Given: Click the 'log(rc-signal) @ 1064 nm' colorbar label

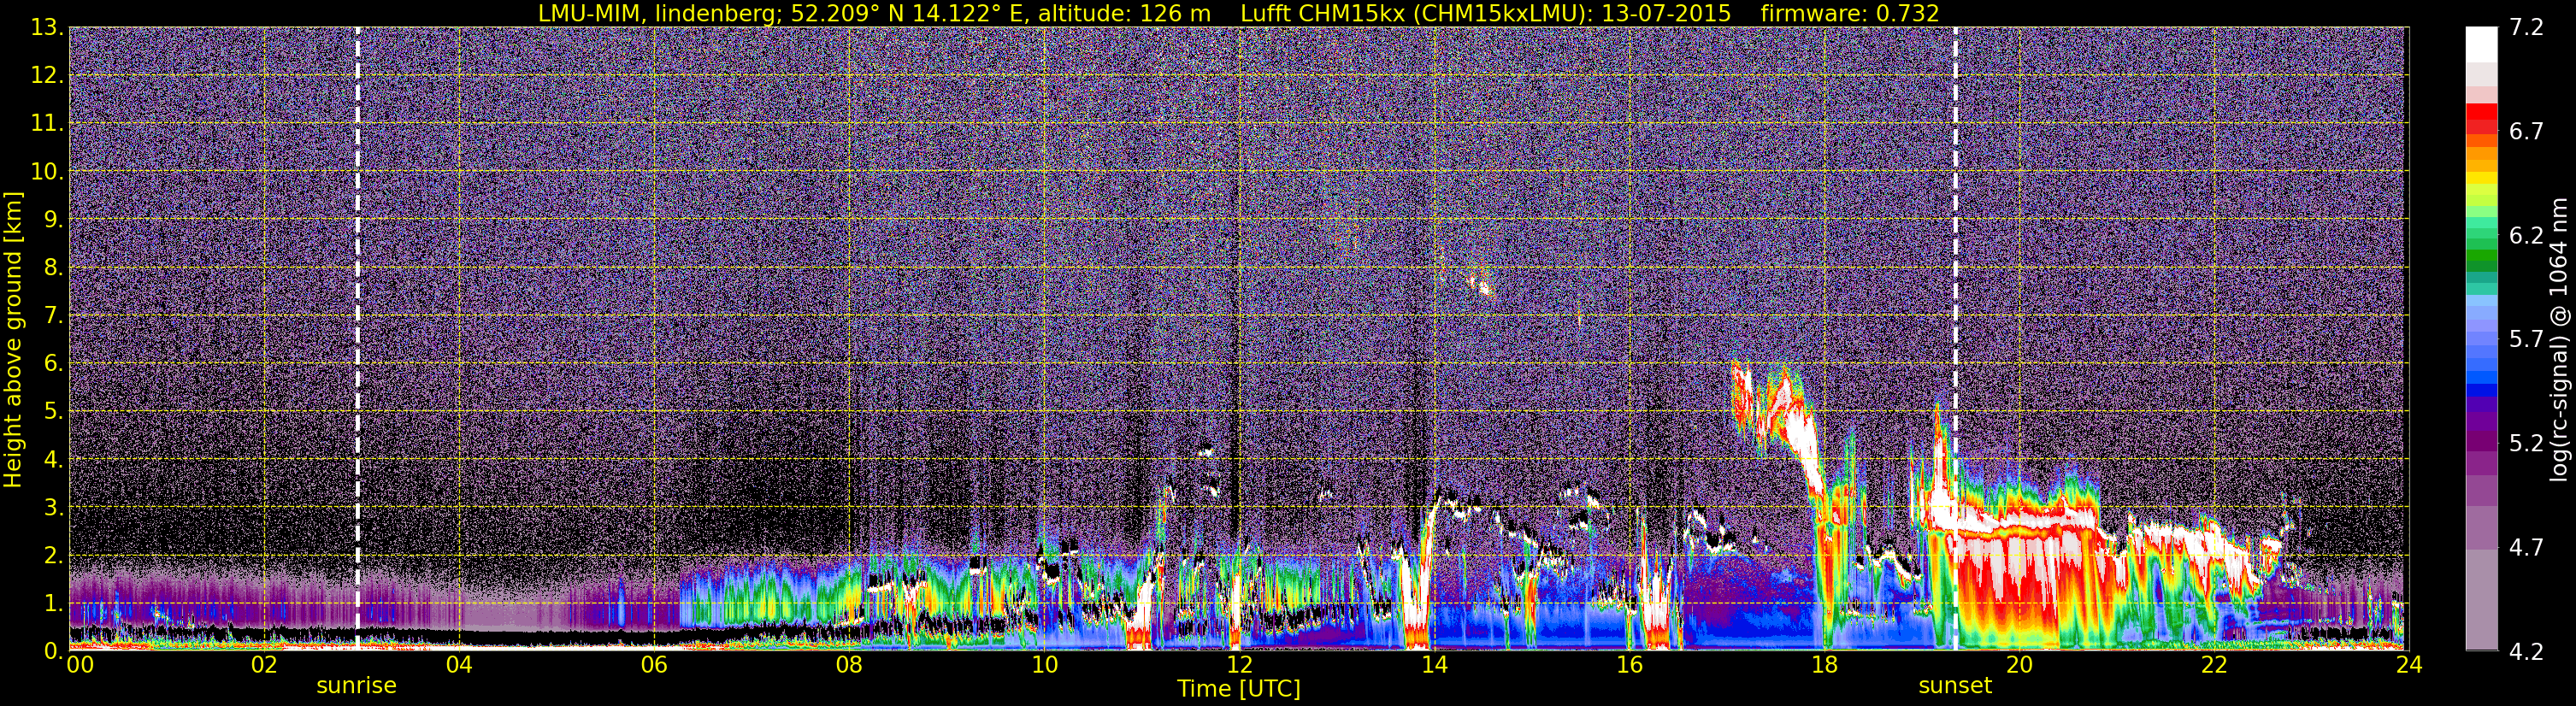Looking at the screenshot, I should (x=2559, y=339).
